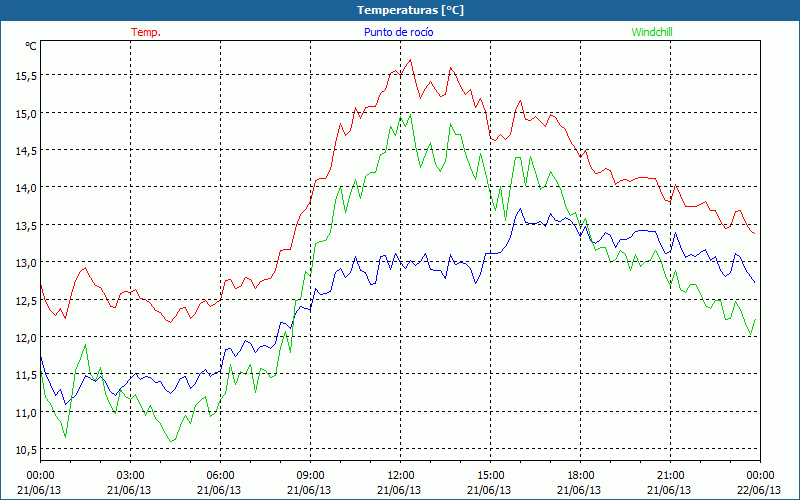800x500 pixels.
Task: Click the "°C" unit label on the y-axis
Action: click(31, 46)
